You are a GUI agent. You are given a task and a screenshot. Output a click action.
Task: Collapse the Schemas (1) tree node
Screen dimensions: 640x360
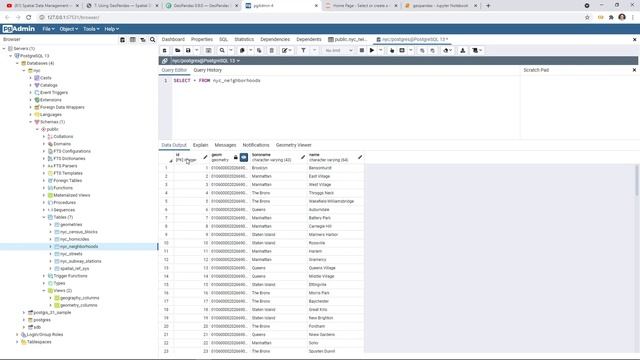click(31, 122)
